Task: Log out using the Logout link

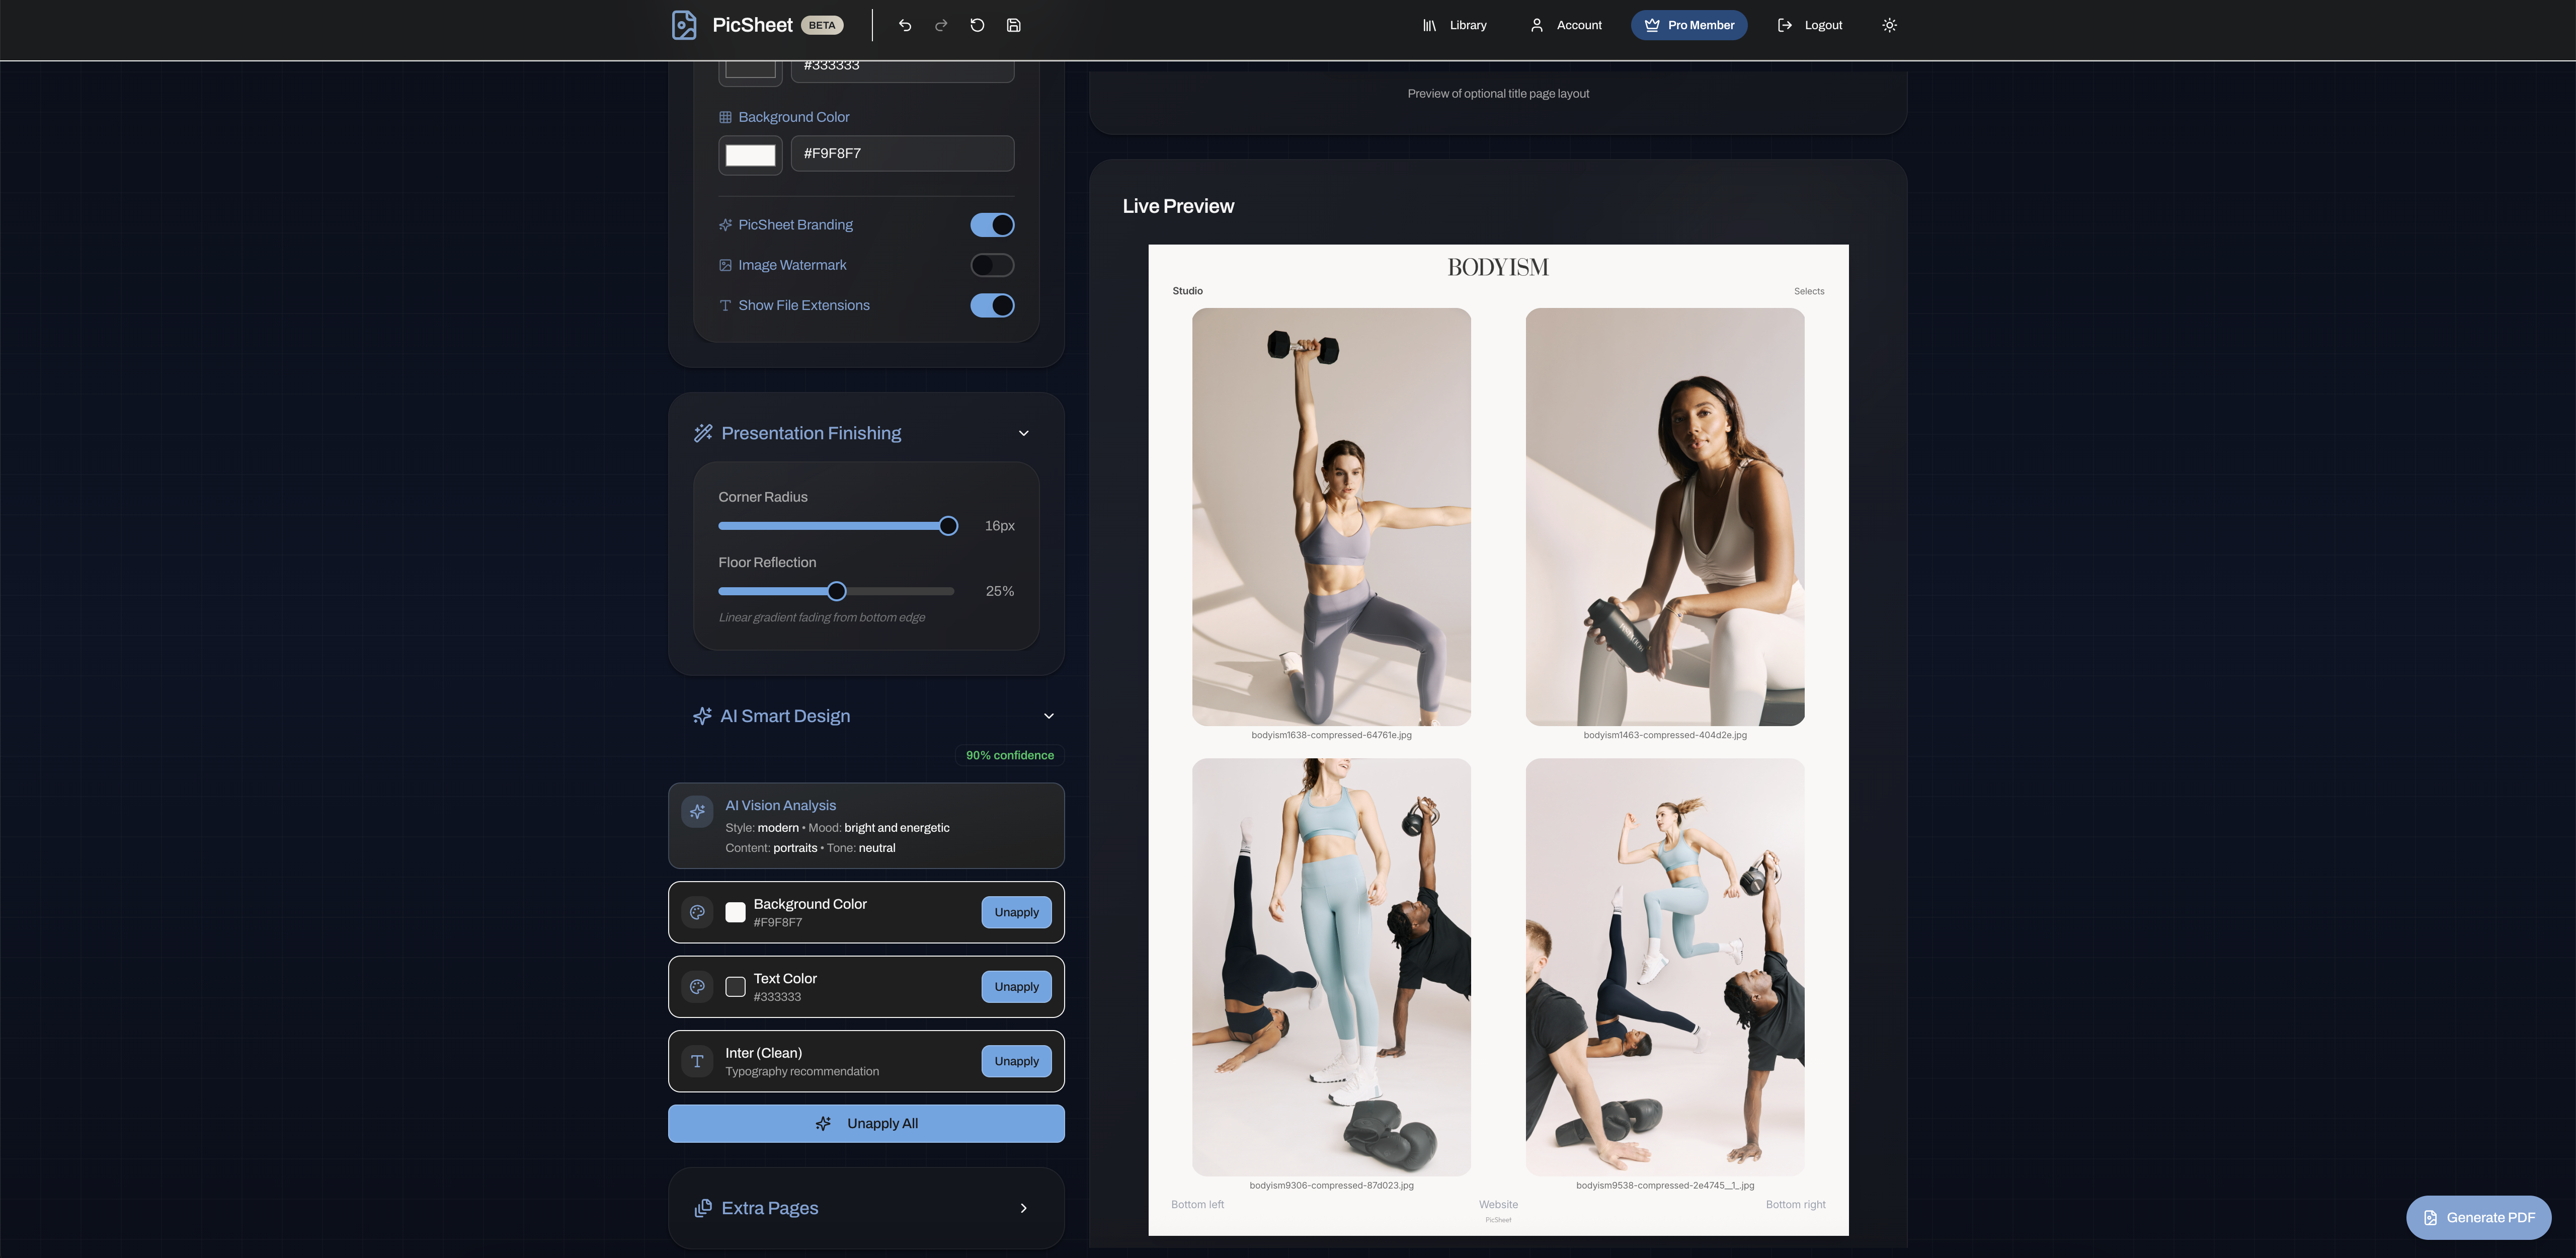Action: 1809,25
